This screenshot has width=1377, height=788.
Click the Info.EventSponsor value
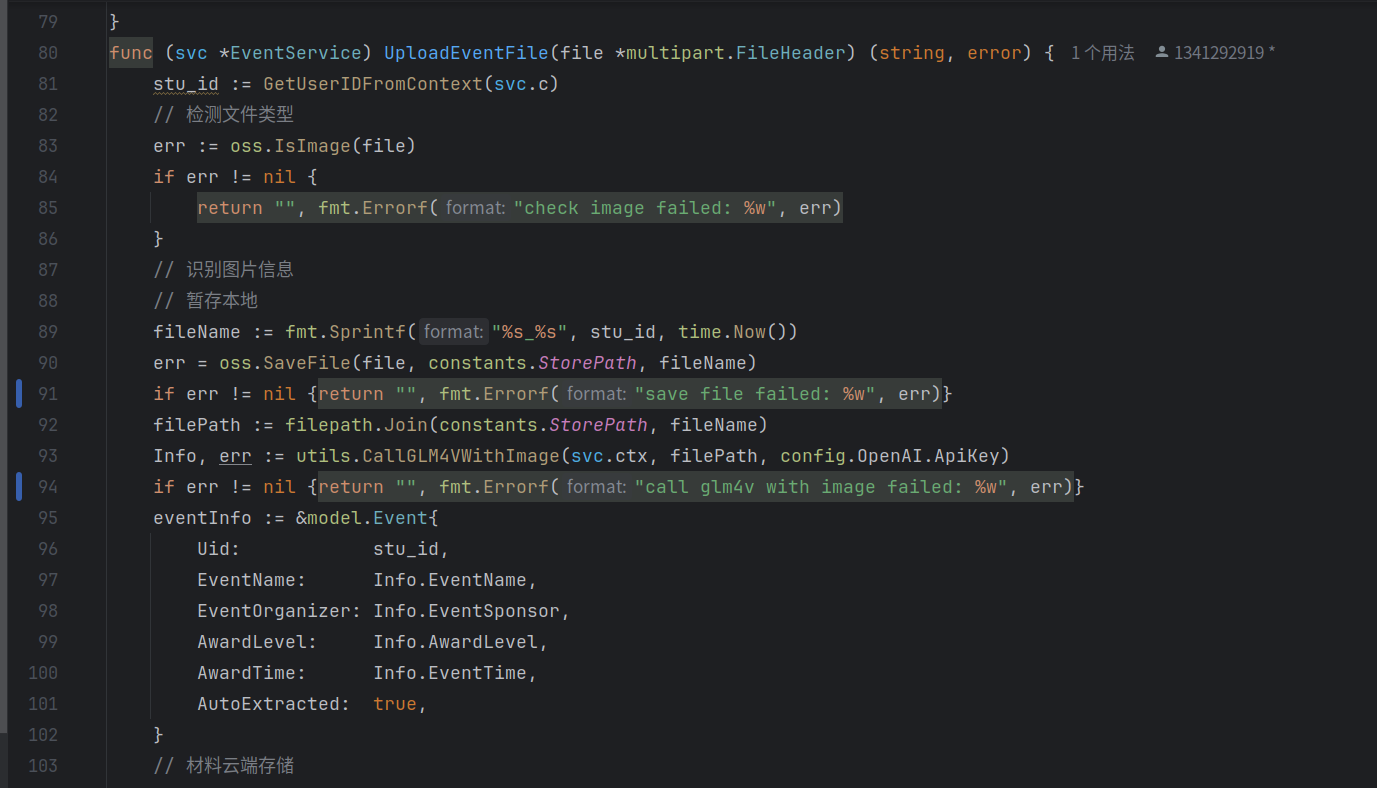click(466, 611)
